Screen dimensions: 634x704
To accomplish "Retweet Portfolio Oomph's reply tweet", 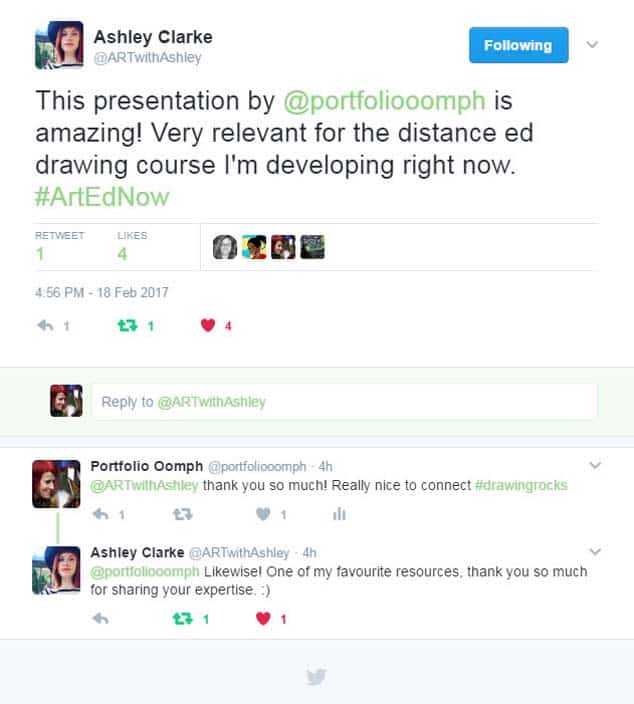I will (183, 514).
